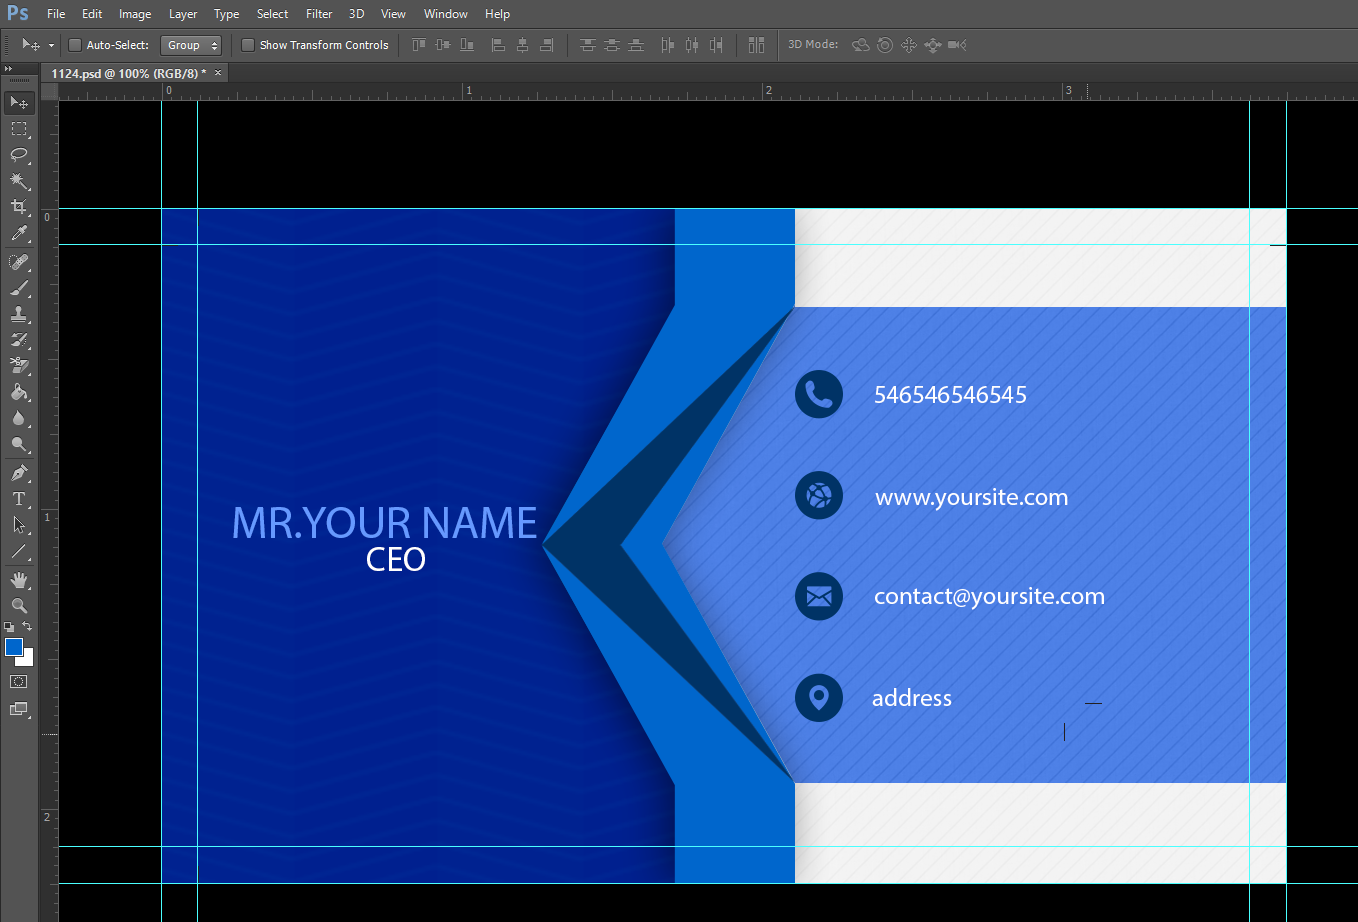The width and height of the screenshot is (1358, 922).
Task: Activate the Zoom tool
Action: point(19,605)
